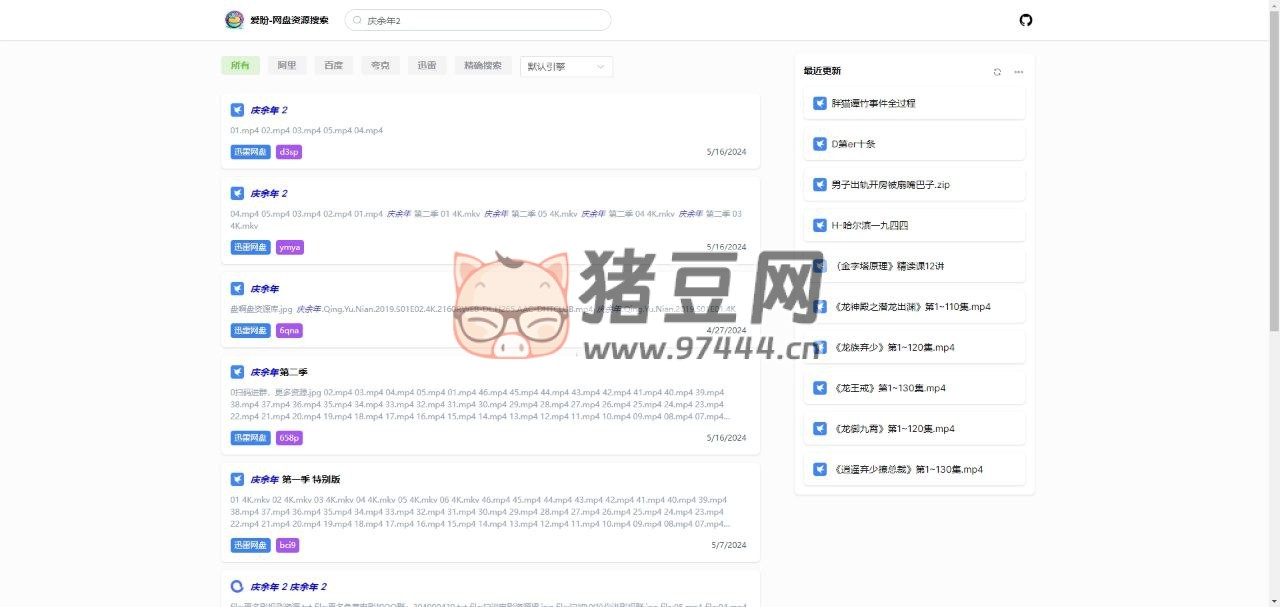Refresh the 最近更新 list
This screenshot has height=607, width=1280.
[x=997, y=72]
